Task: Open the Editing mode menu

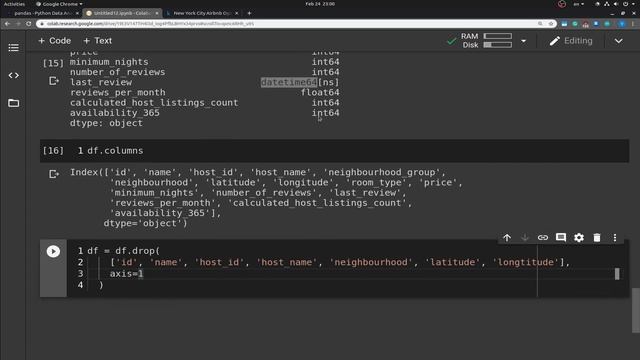Action: click(x=571, y=41)
